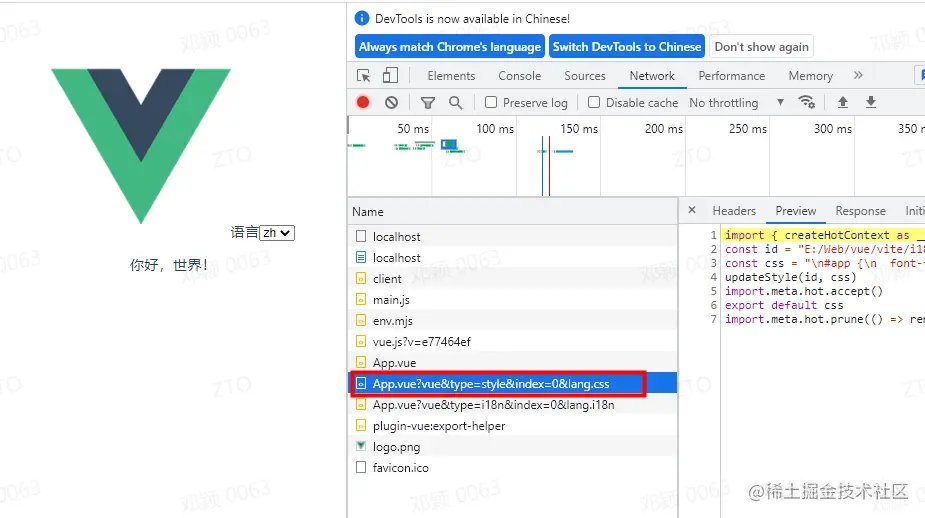Image resolution: width=925 pixels, height=518 pixels.
Task: Click the Name column header
Action: click(x=512, y=212)
